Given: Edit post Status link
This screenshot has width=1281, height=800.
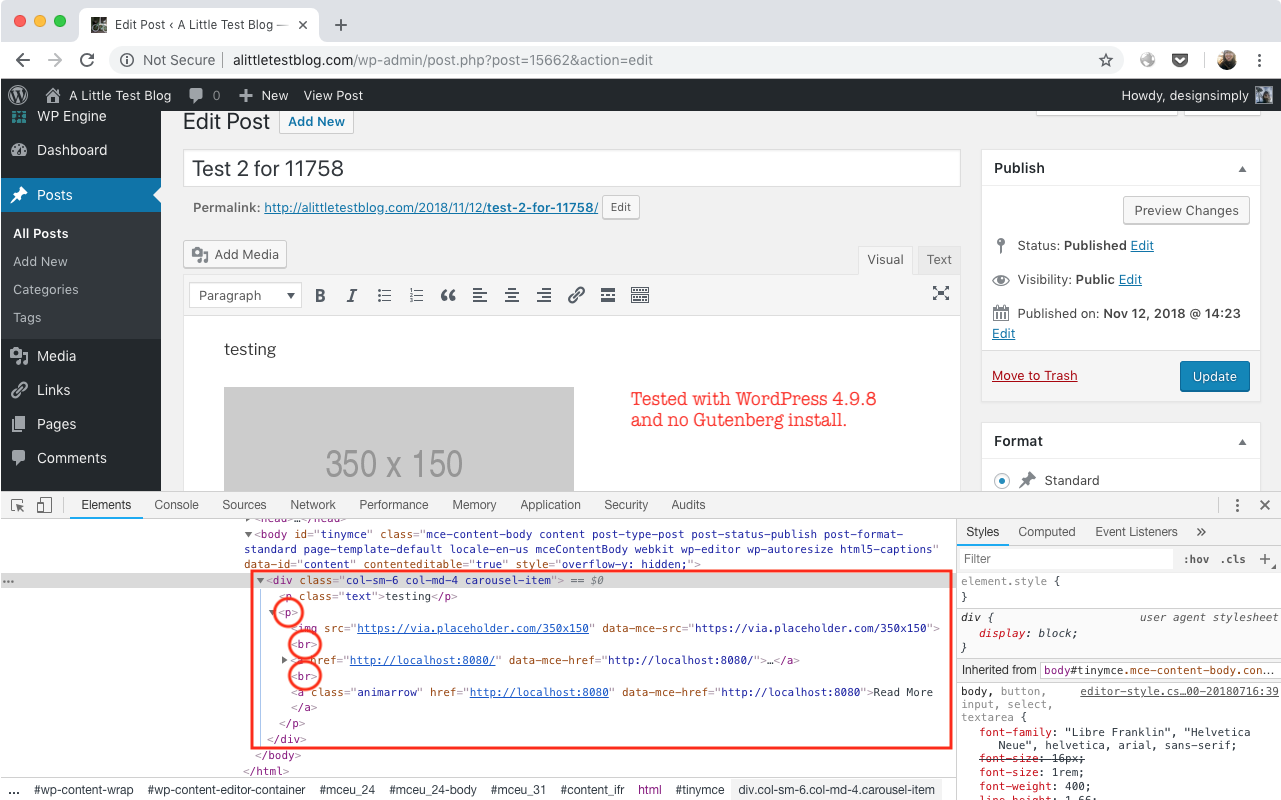Looking at the screenshot, I should point(1142,245).
